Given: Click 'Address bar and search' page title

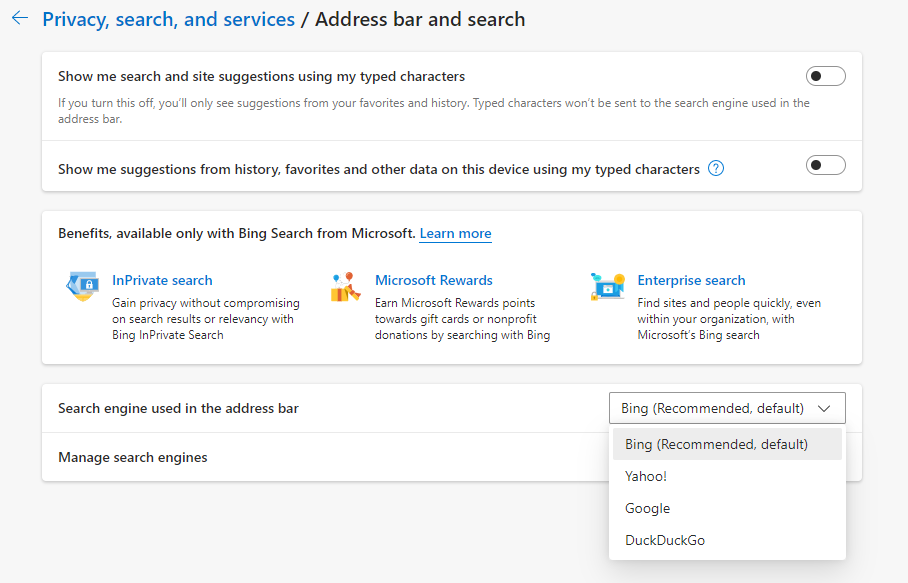Looking at the screenshot, I should [420, 19].
